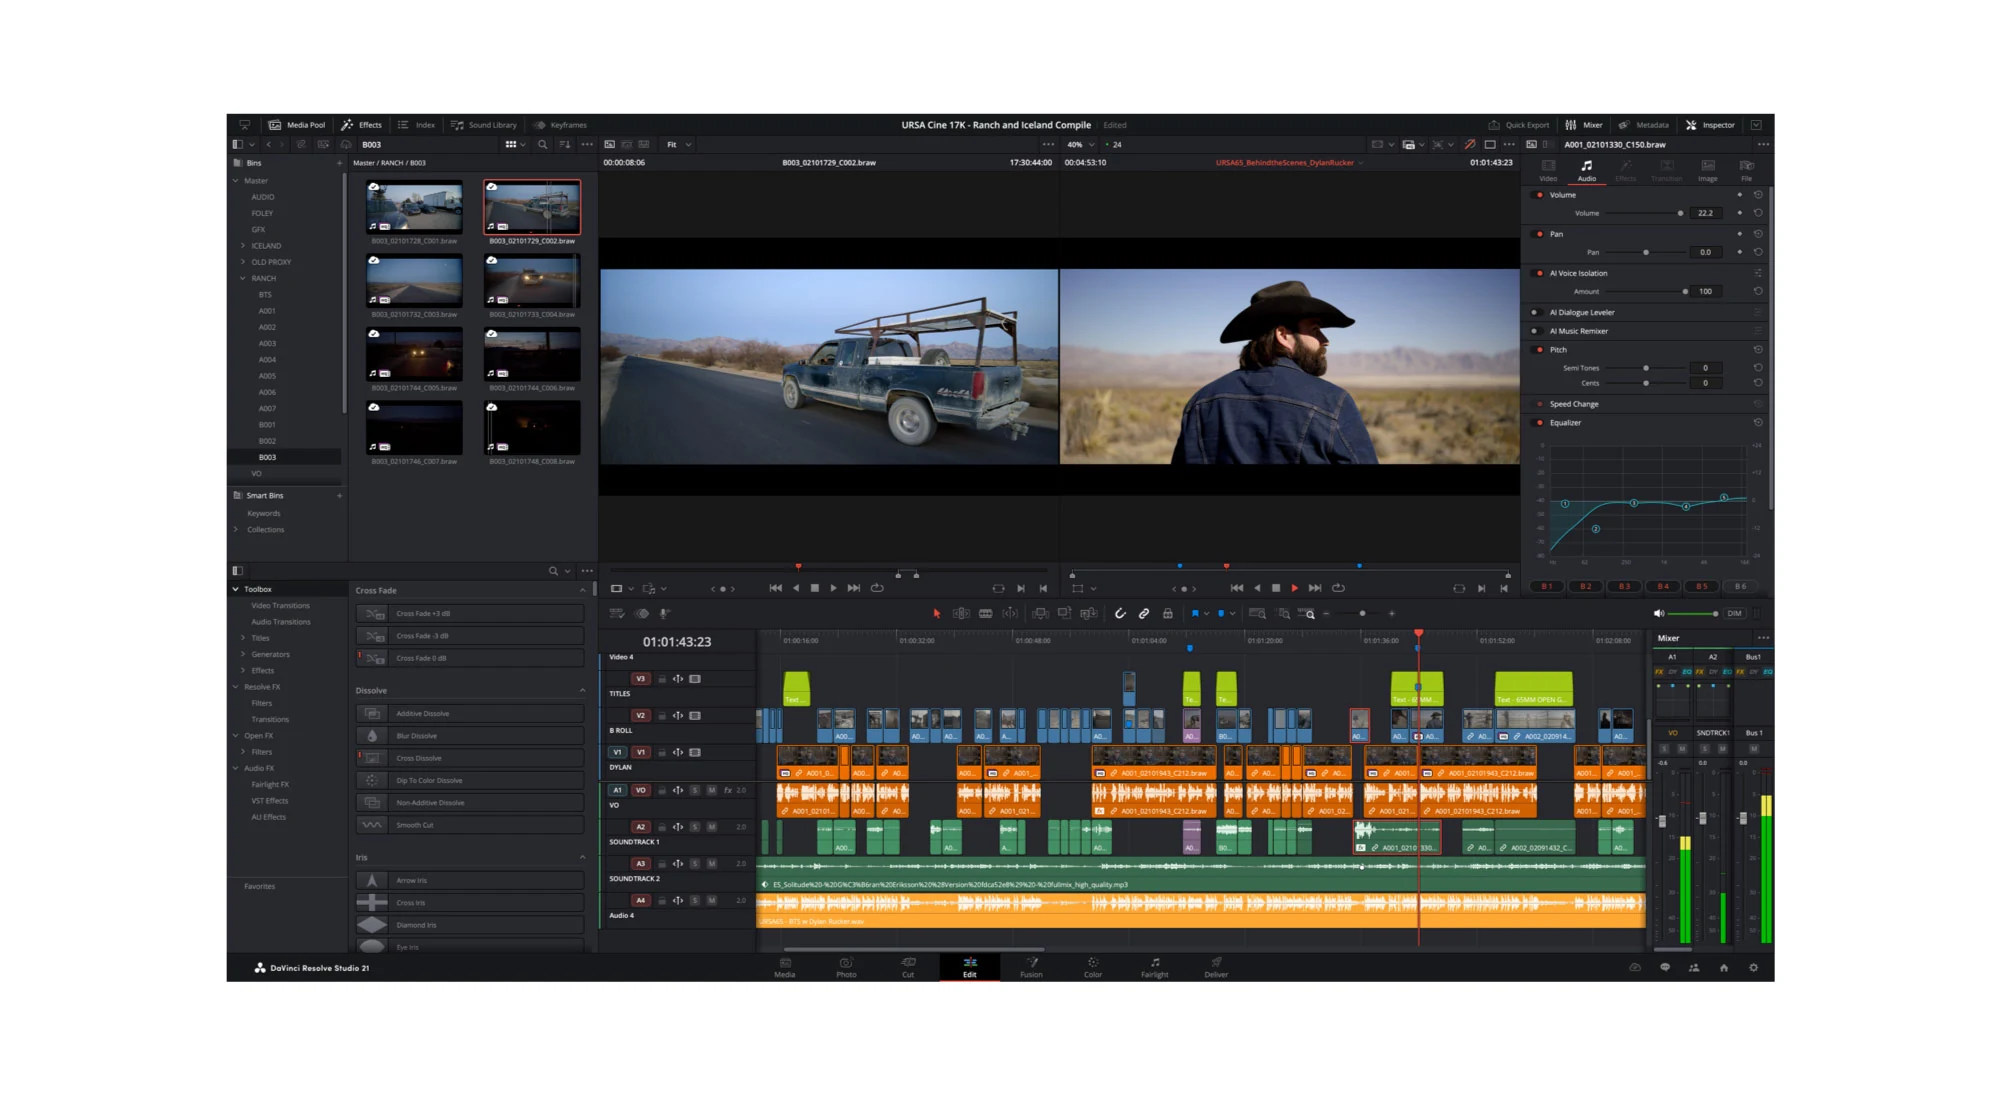The width and height of the screenshot is (2000, 1094).
Task: Open the Inspector panel
Action: point(1712,124)
